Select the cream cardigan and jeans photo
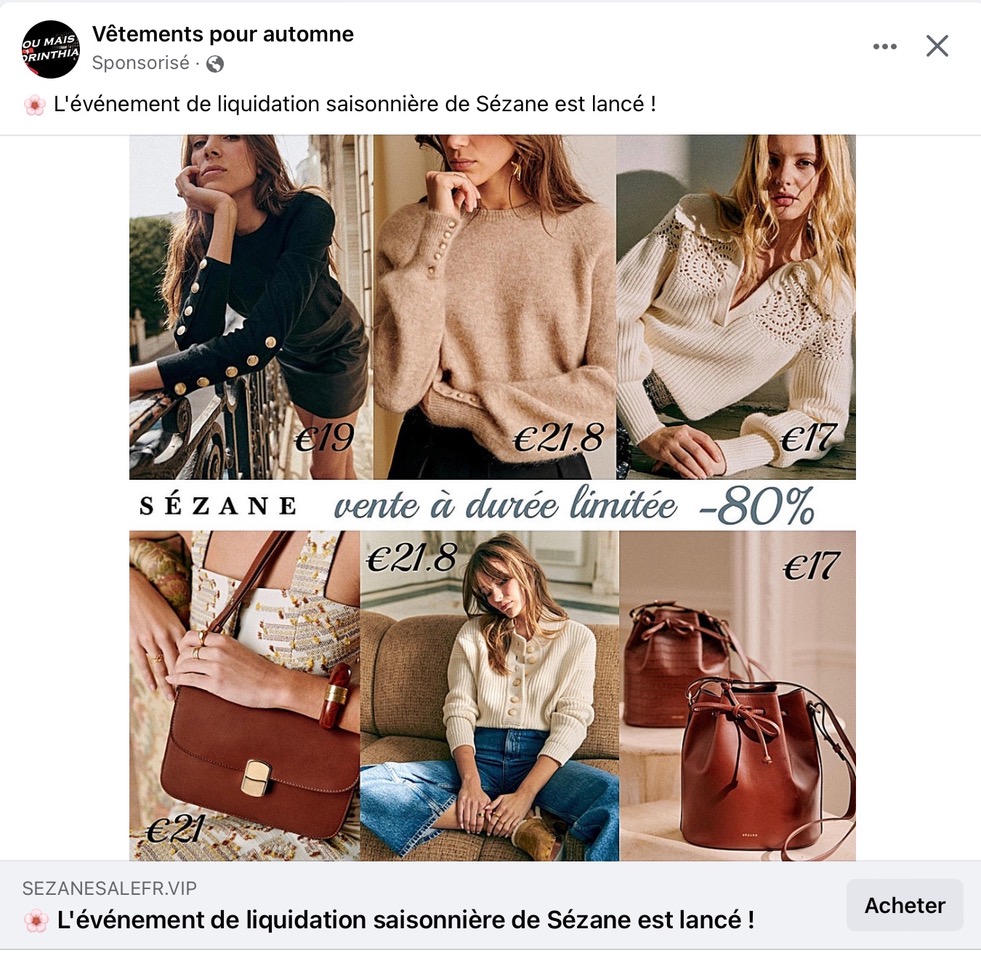981x961 pixels. tap(490, 696)
